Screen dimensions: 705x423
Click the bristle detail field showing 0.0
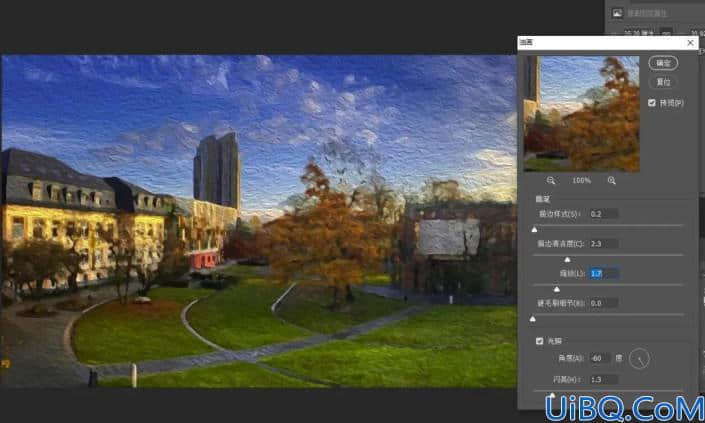(603, 303)
